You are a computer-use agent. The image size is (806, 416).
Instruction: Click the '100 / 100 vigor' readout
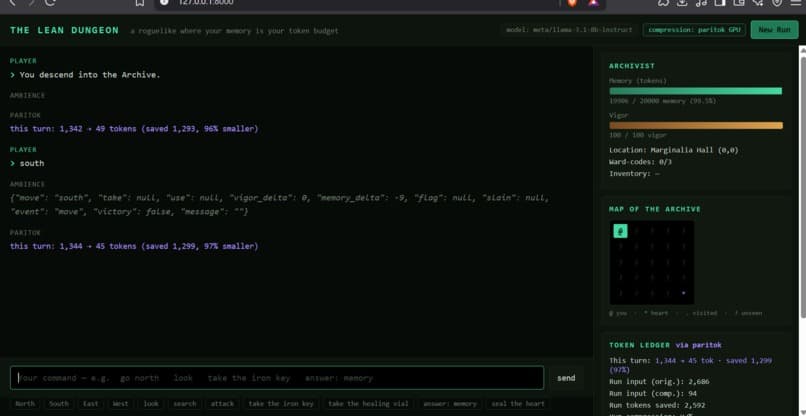638,135
